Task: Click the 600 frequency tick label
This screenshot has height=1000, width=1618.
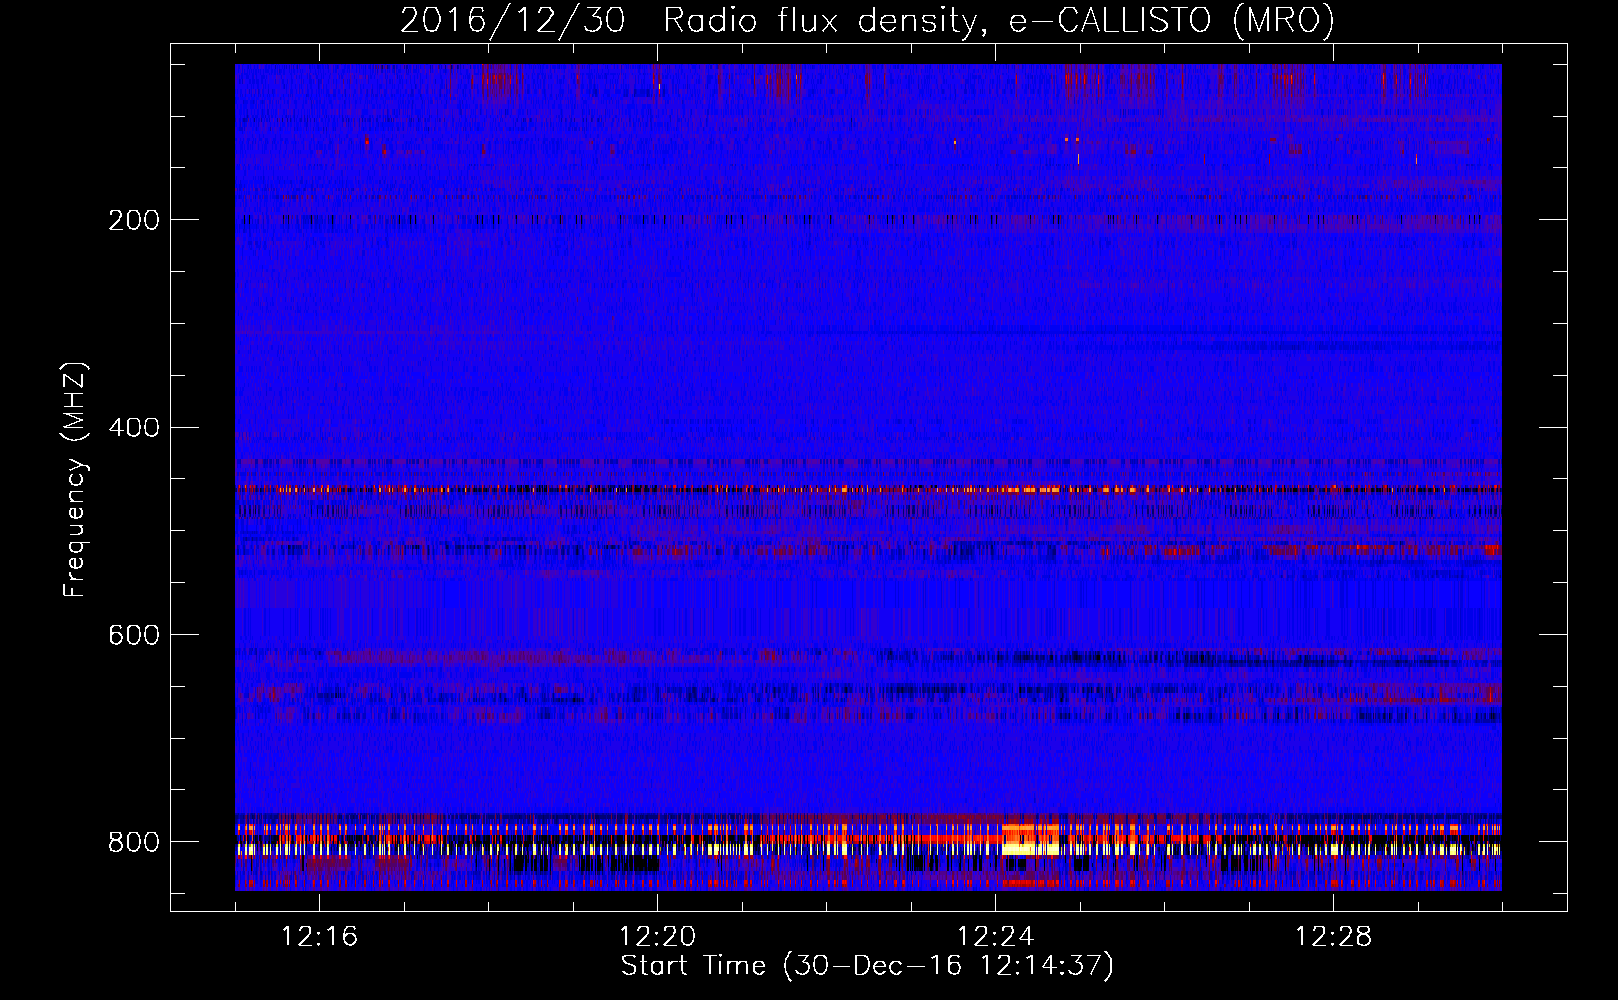Action: click(x=134, y=635)
